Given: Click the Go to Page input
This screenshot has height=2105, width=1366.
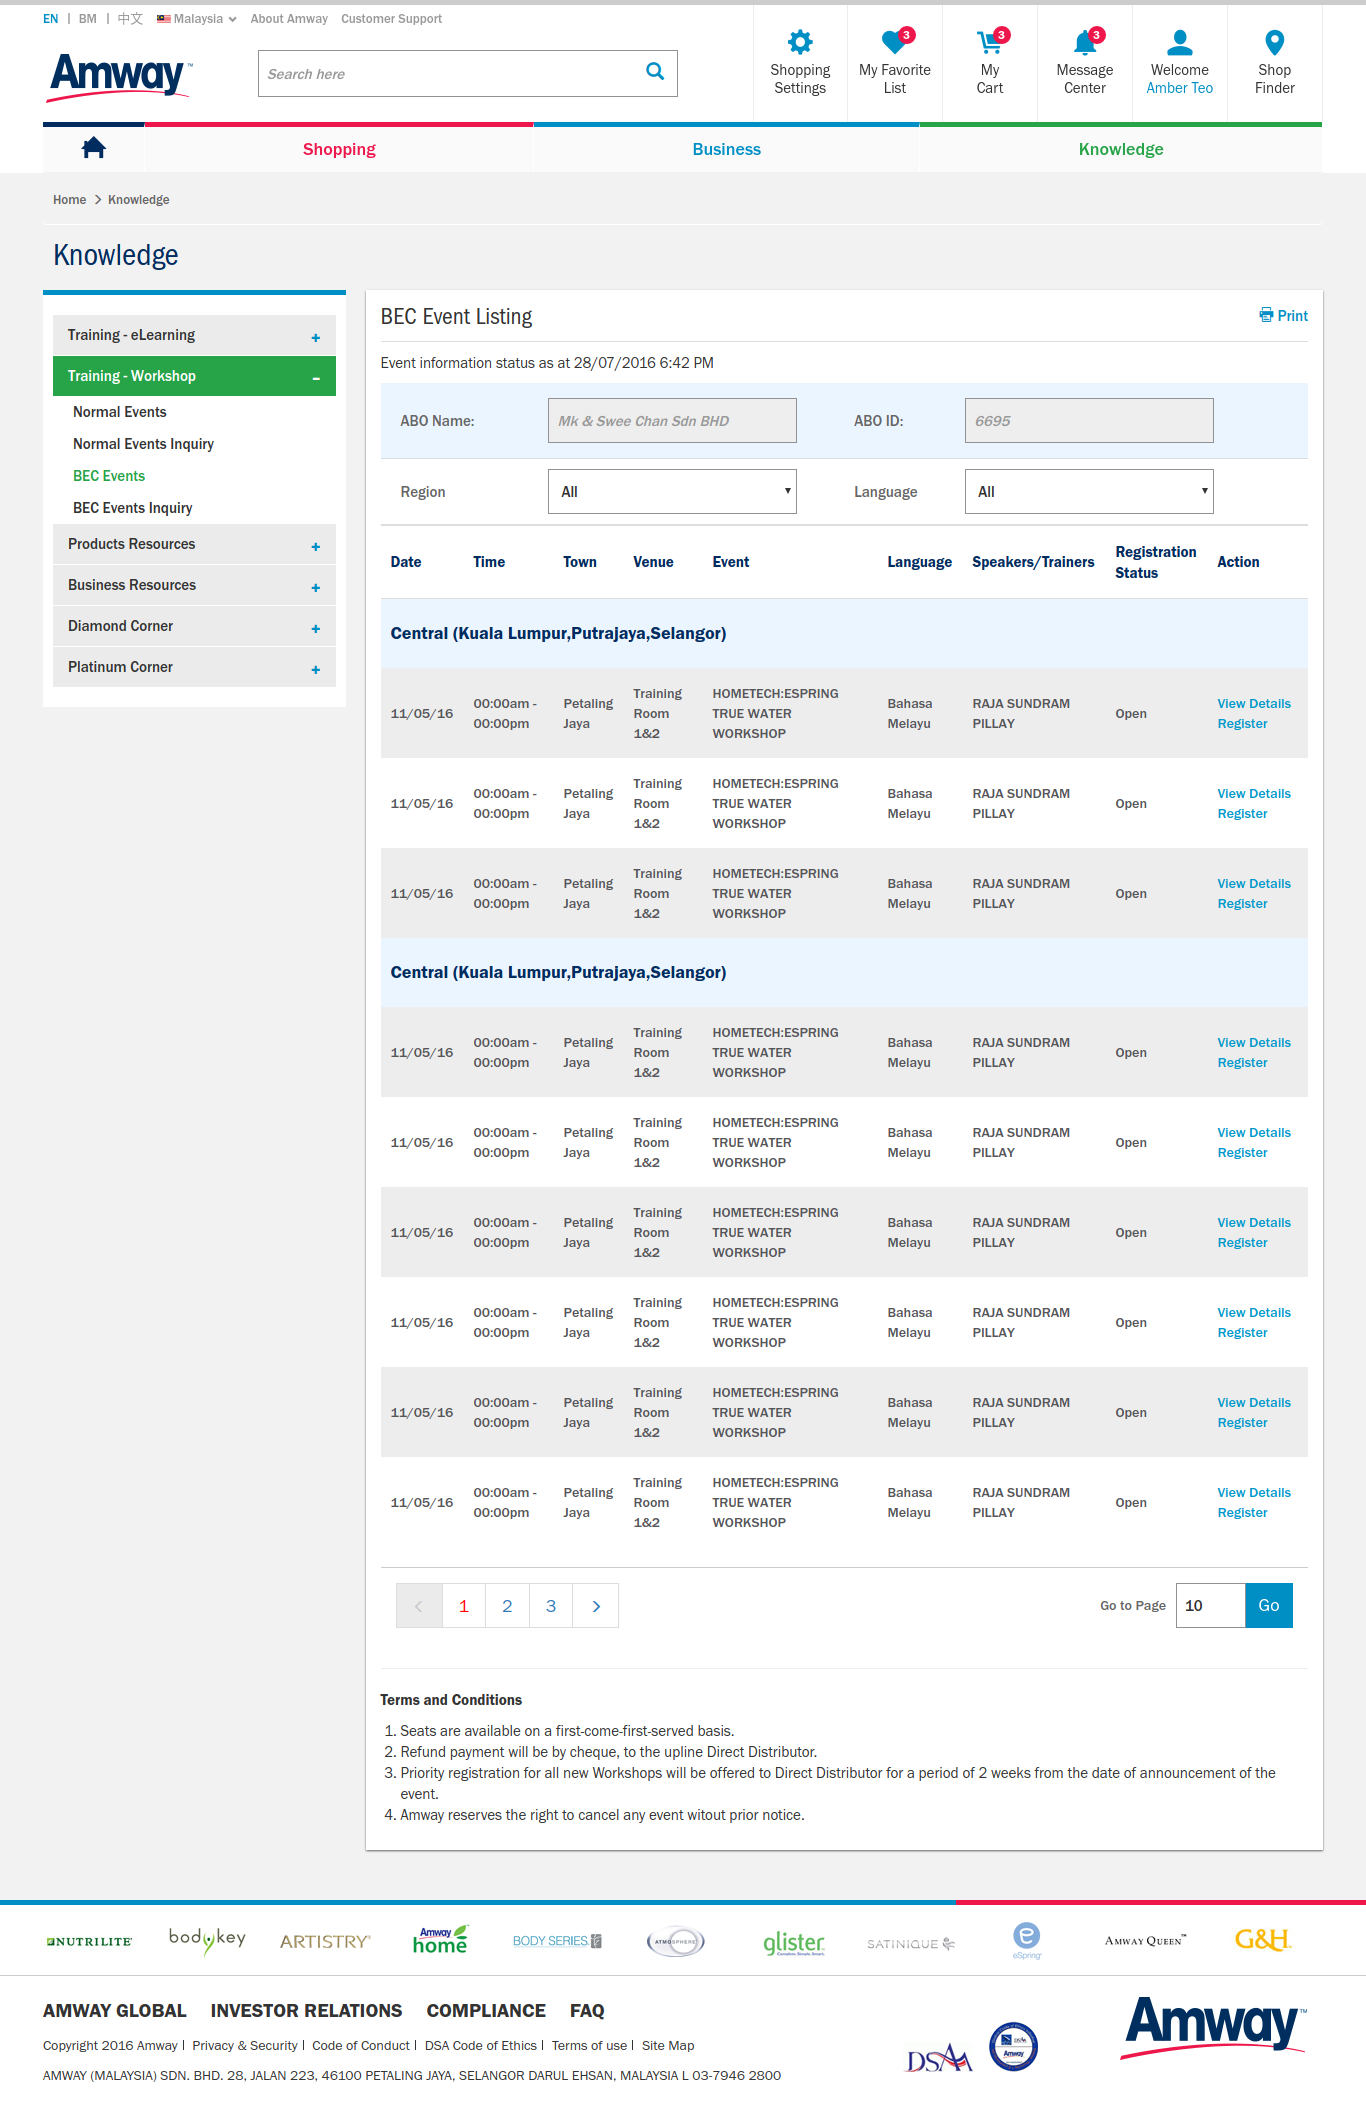Looking at the screenshot, I should (1210, 1605).
